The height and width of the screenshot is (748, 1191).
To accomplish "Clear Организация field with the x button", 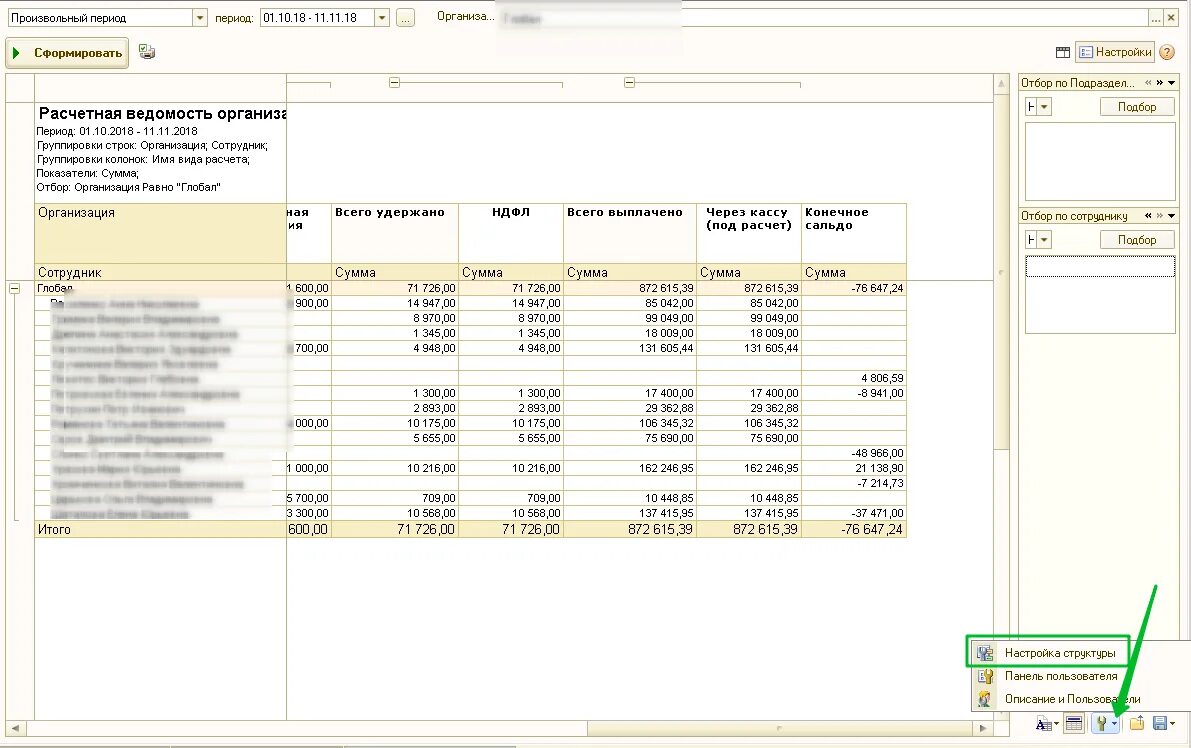I will pos(1172,17).
